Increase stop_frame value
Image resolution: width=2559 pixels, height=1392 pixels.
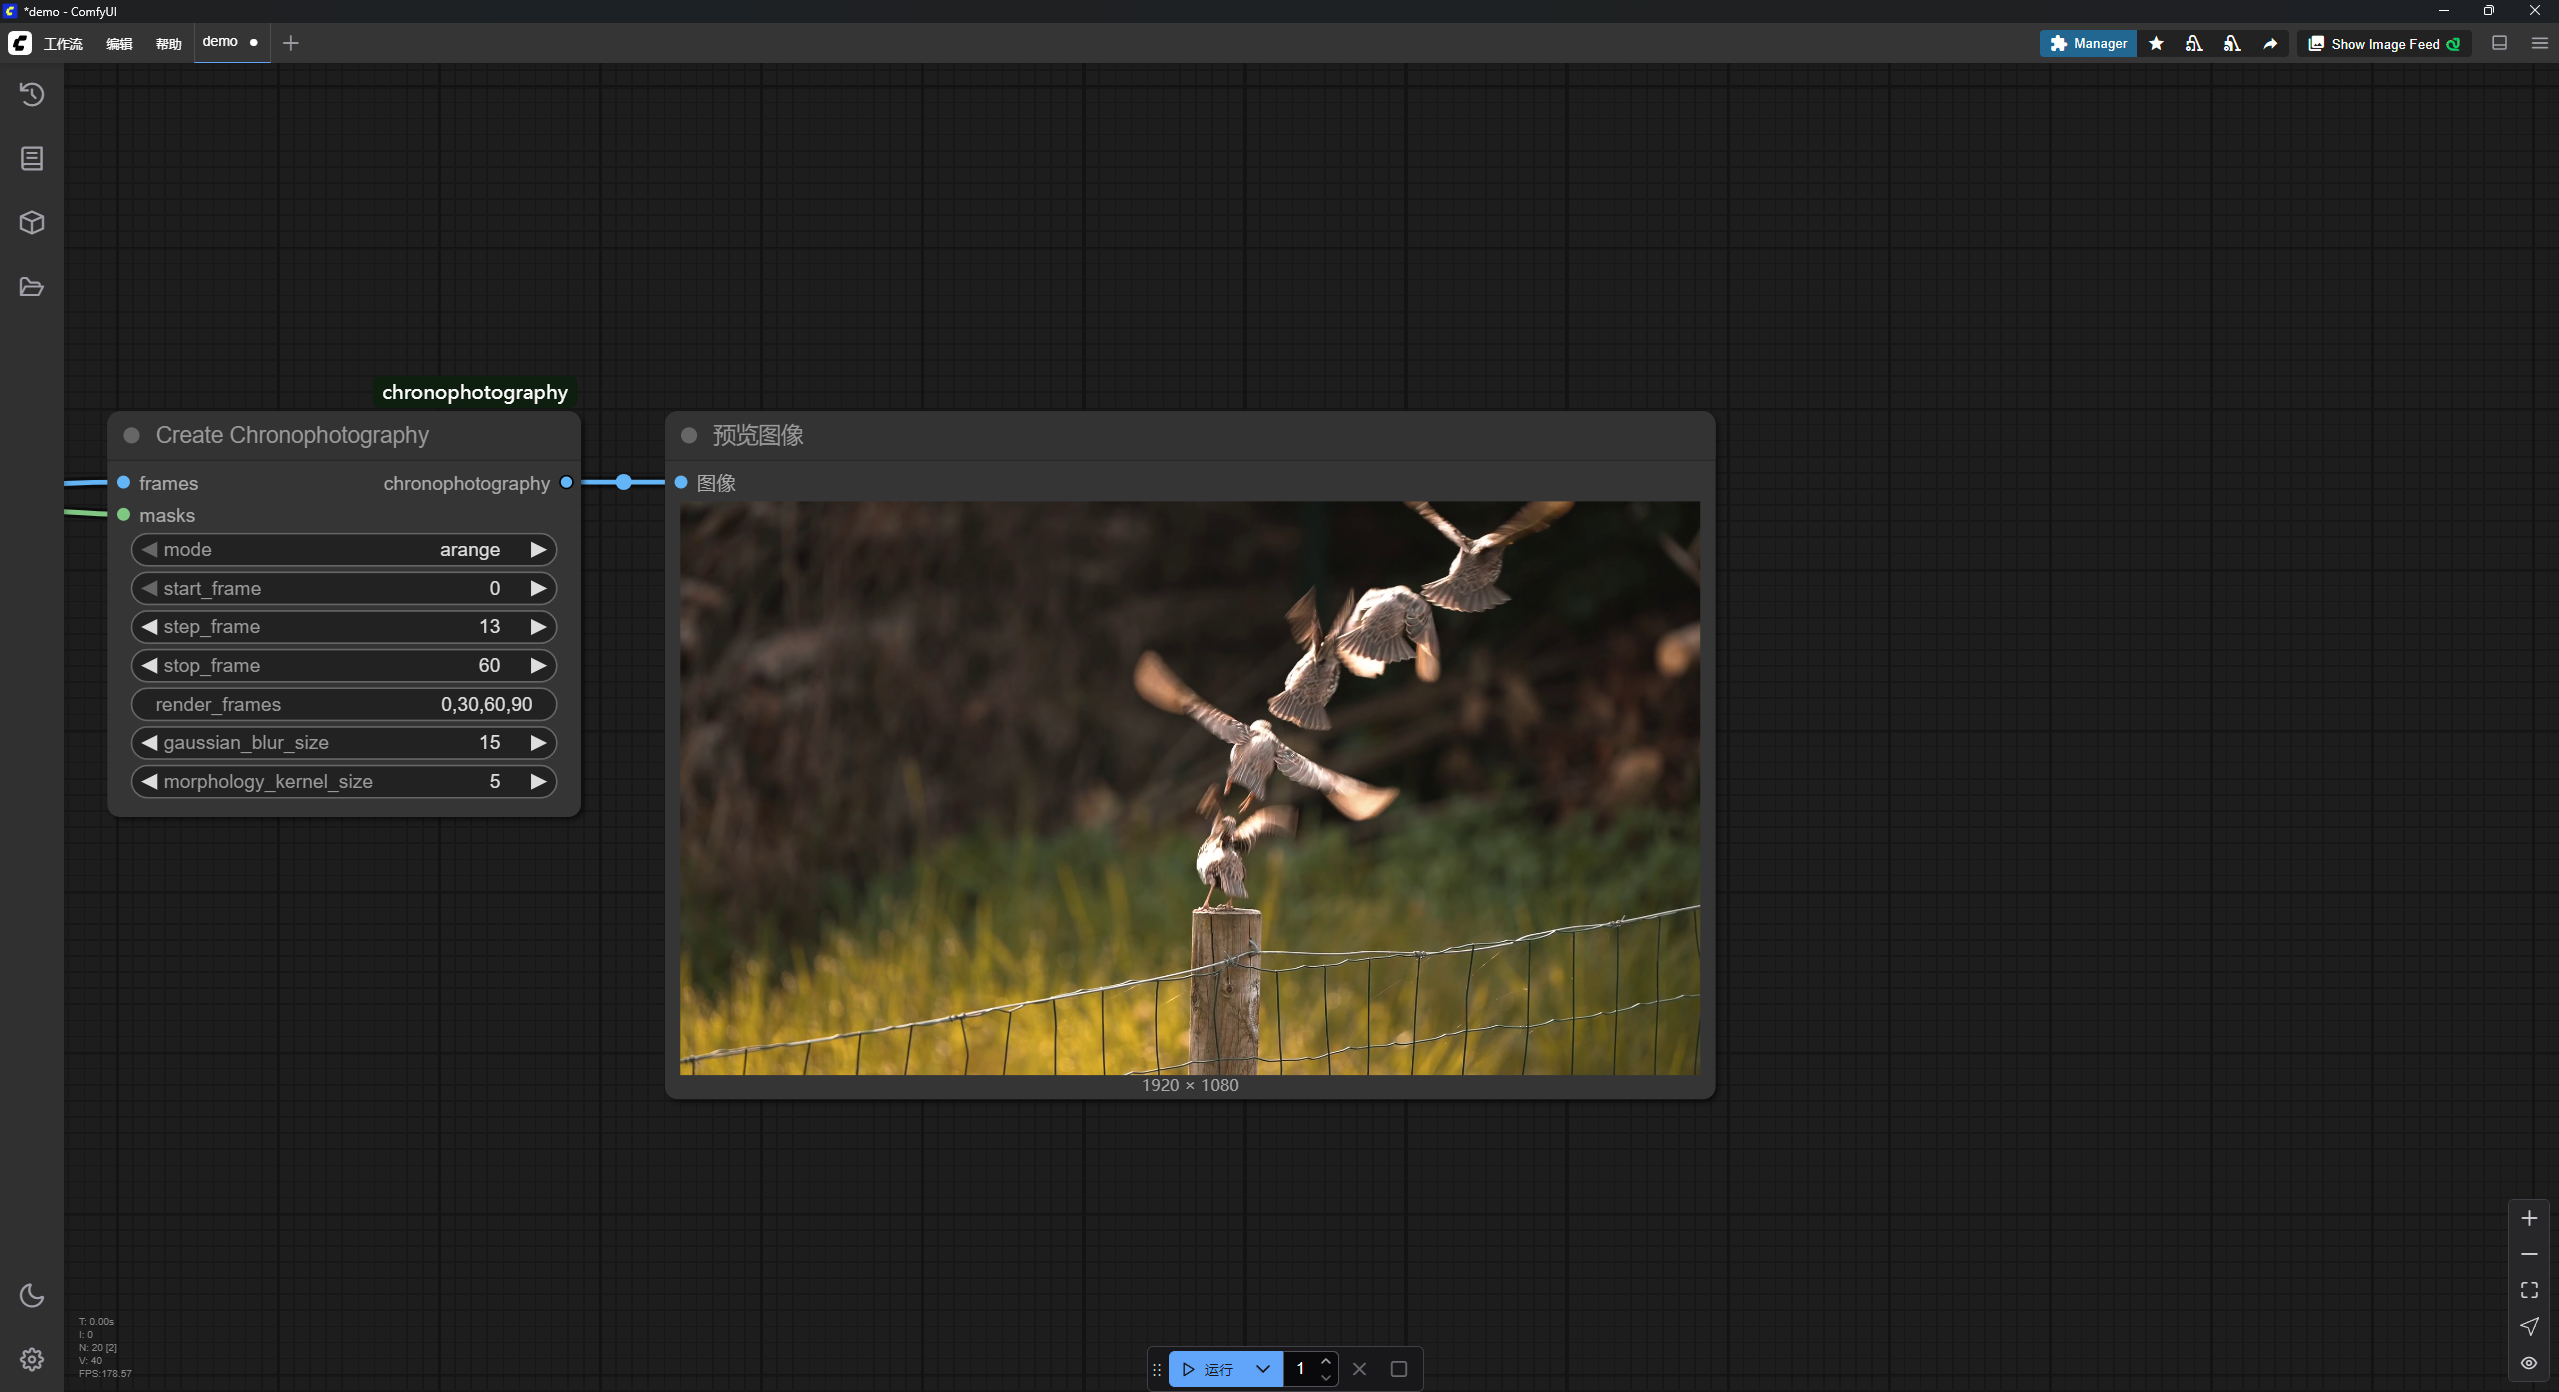point(538,665)
